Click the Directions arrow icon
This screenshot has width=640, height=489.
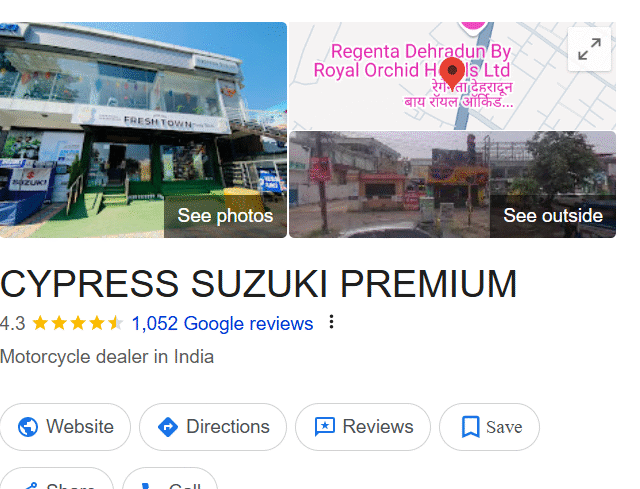[168, 427]
